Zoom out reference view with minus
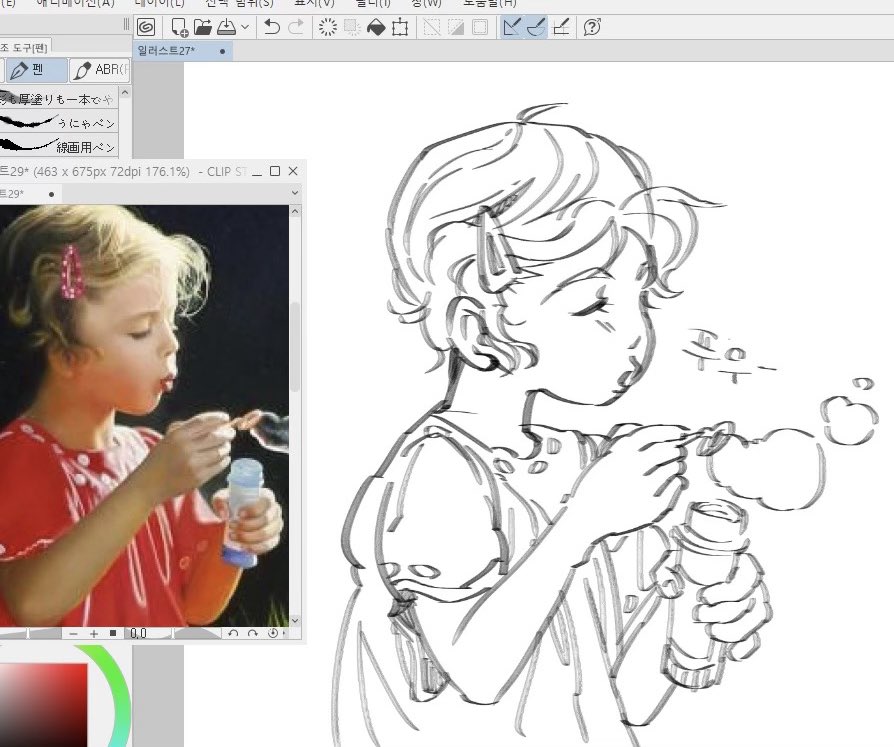 [x=73, y=634]
